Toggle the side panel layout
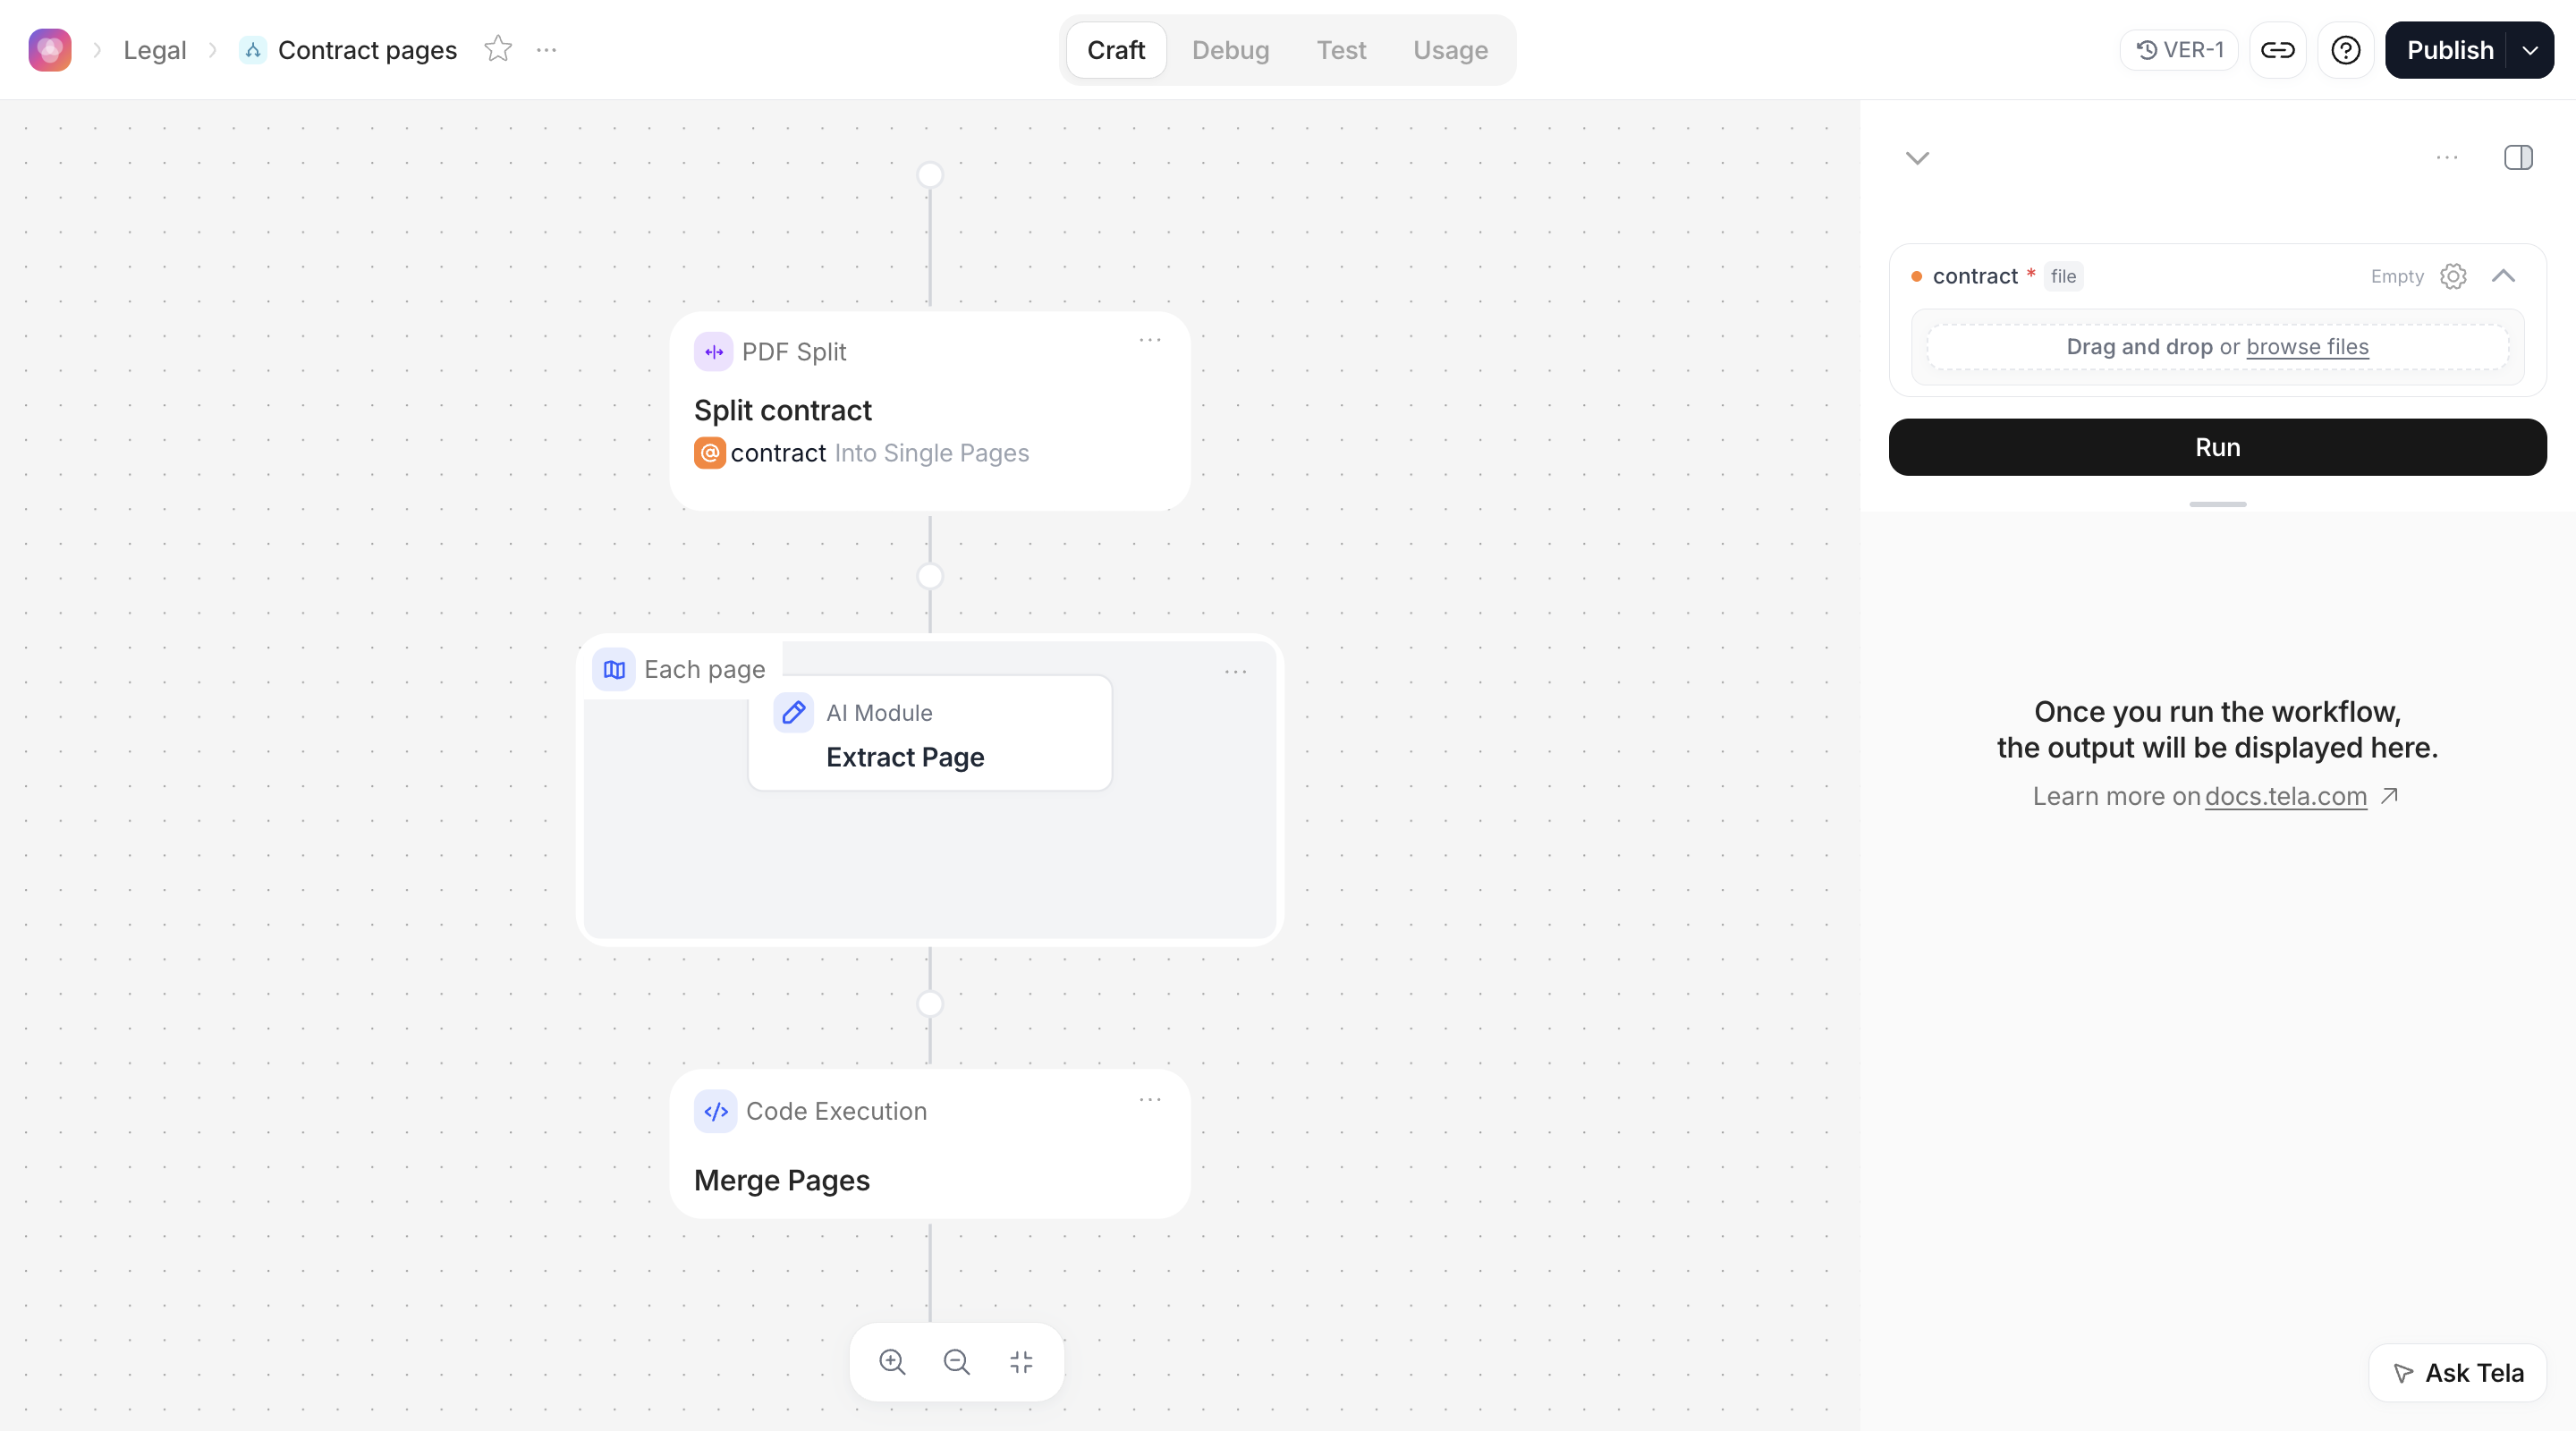 (2518, 157)
